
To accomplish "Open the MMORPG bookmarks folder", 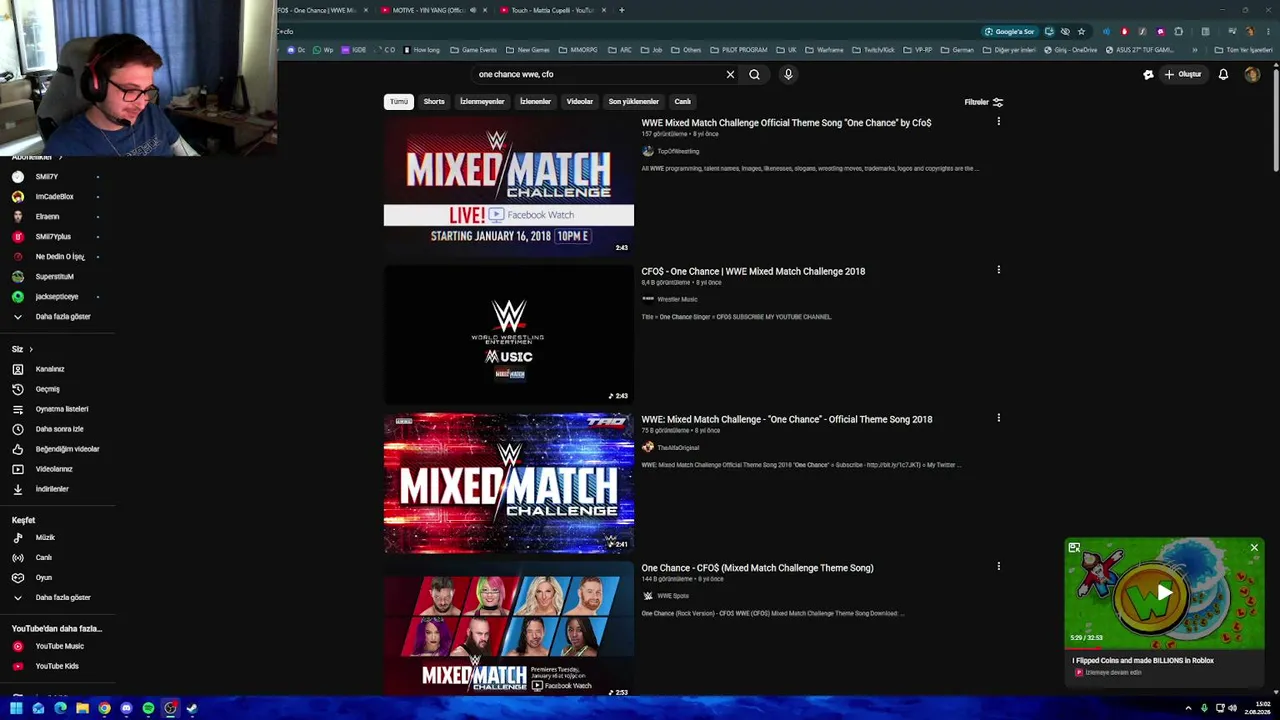I will point(579,49).
